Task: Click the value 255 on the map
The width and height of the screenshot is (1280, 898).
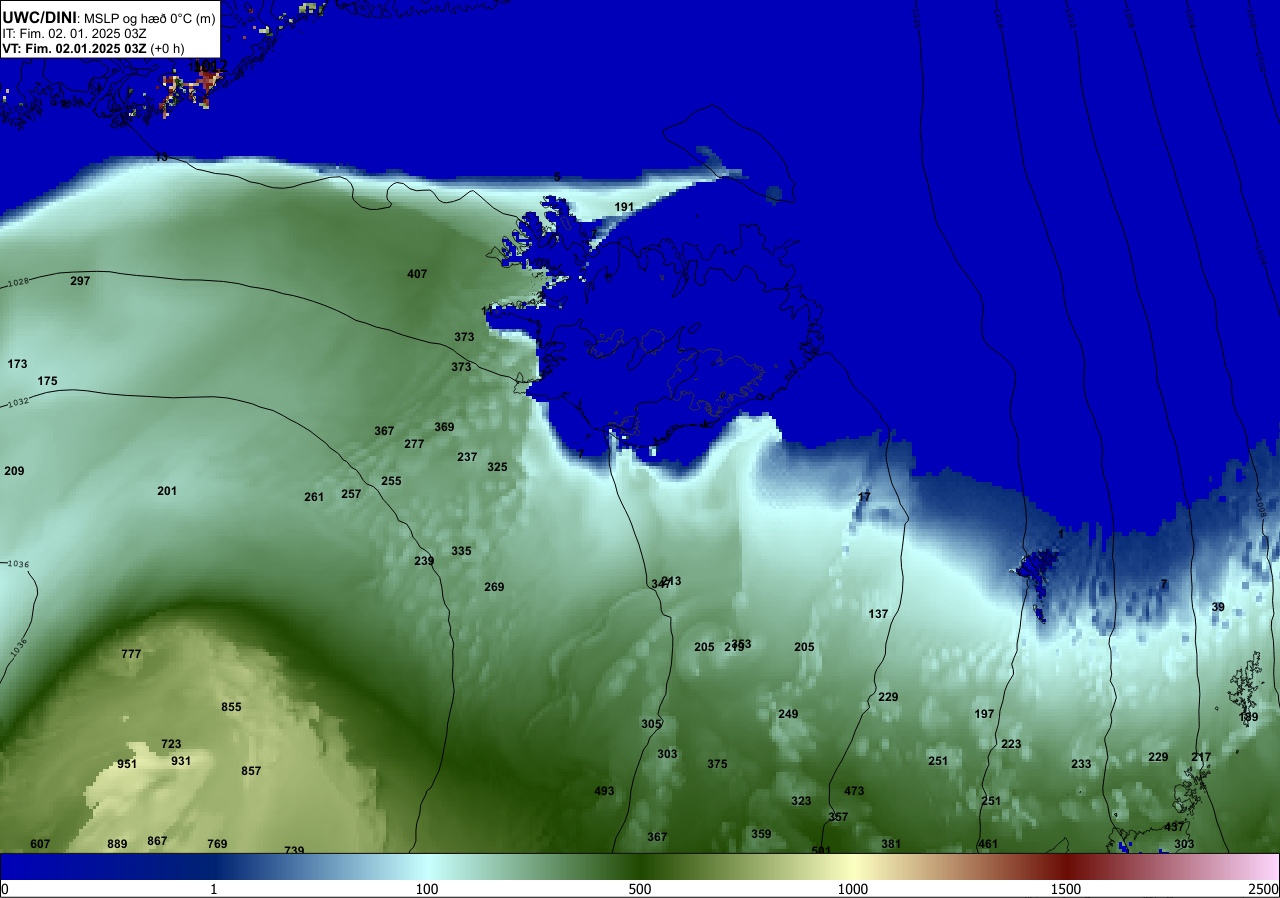Action: 391,481
